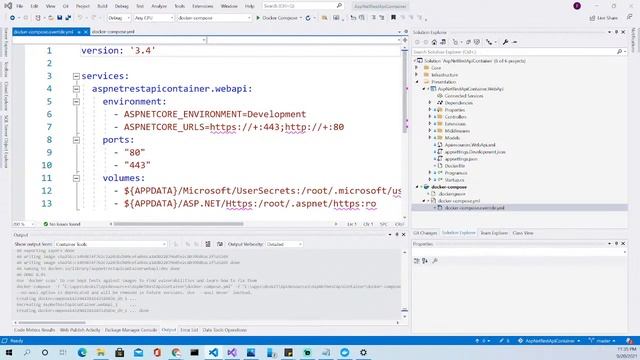Screen dimensions: 640x360
Task: Collapse the environment: block on line 5
Action: click(x=76, y=102)
